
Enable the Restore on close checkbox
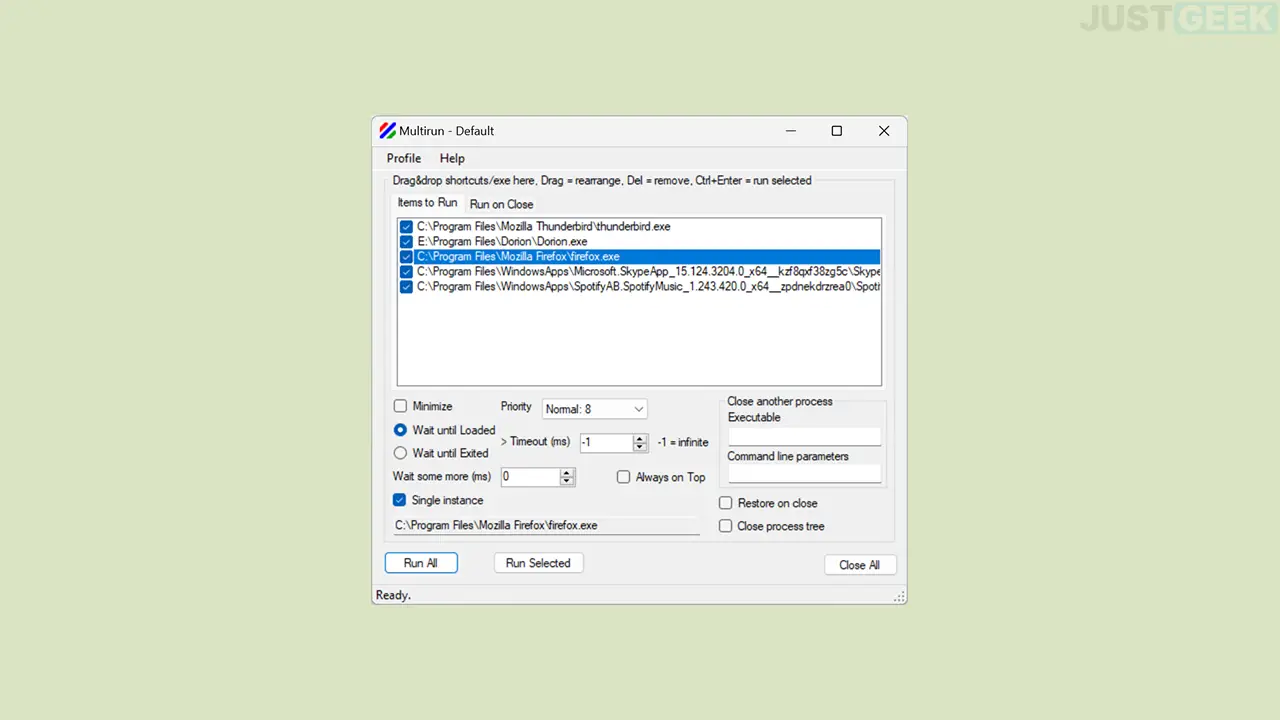pos(726,503)
